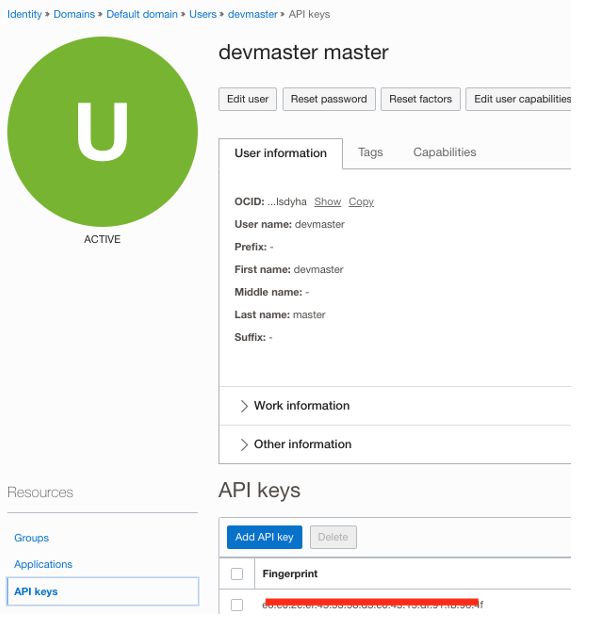Go to Domains in the breadcrumb
The width and height of the screenshot is (606, 625).
coord(74,14)
